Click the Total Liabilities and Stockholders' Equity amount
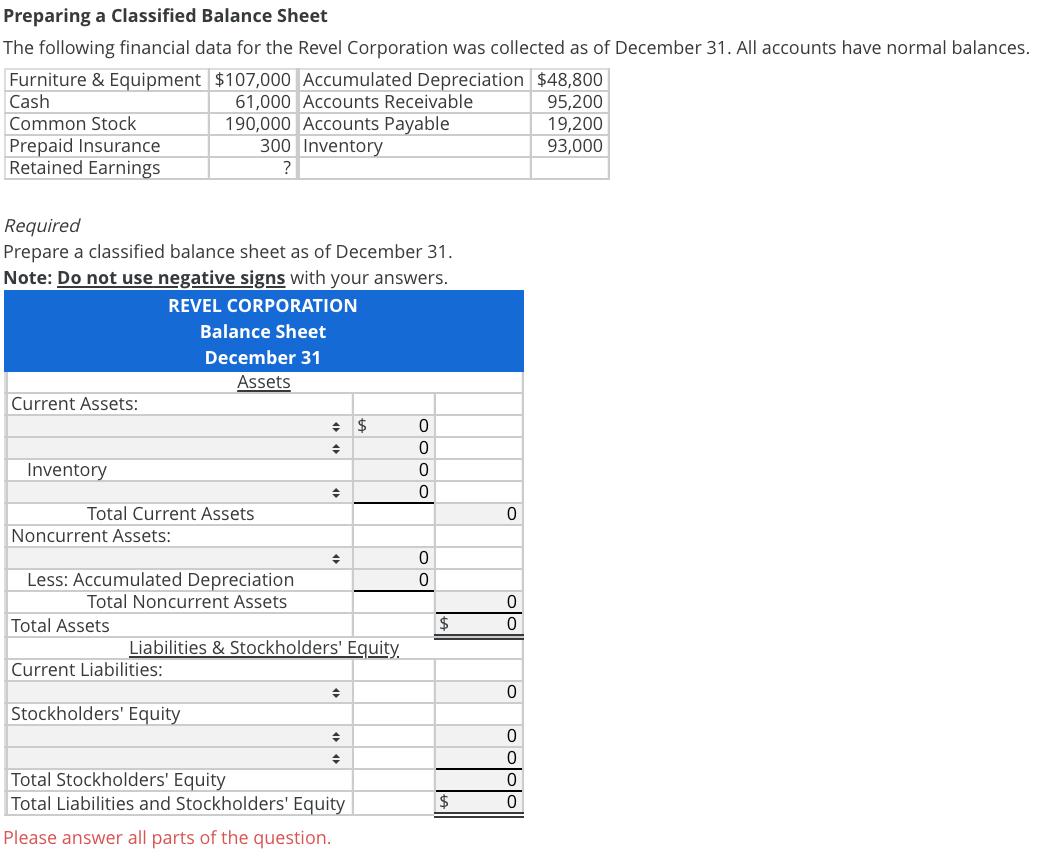The image size is (1046, 864). (478, 801)
